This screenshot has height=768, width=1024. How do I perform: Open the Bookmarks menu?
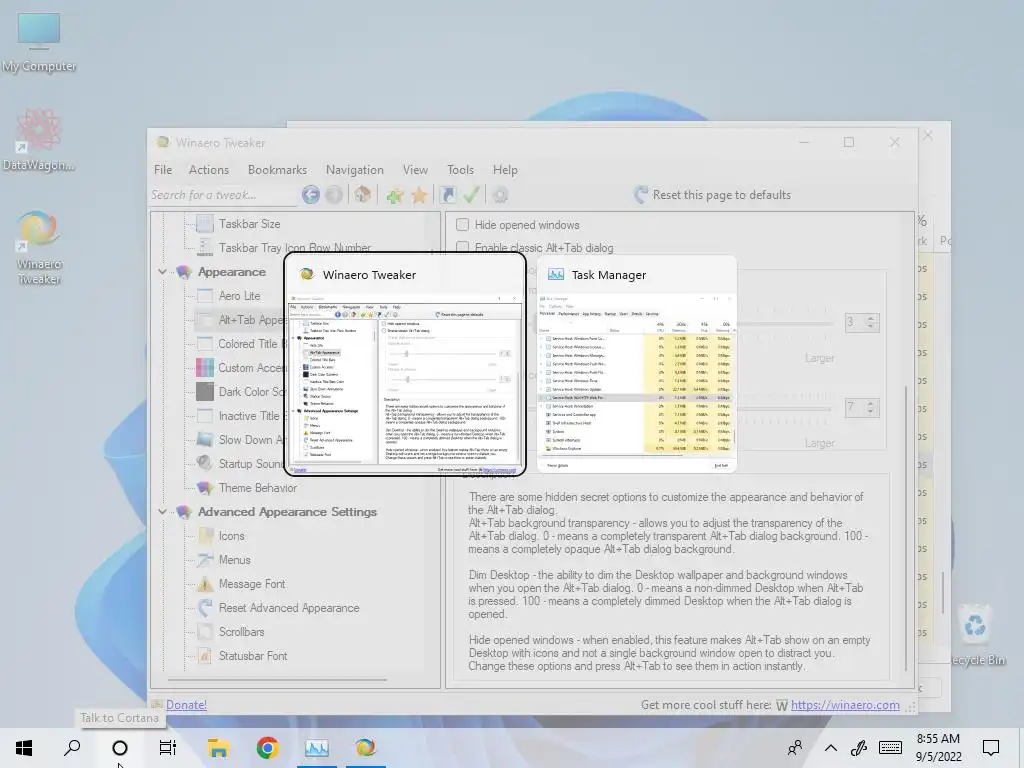coord(278,170)
